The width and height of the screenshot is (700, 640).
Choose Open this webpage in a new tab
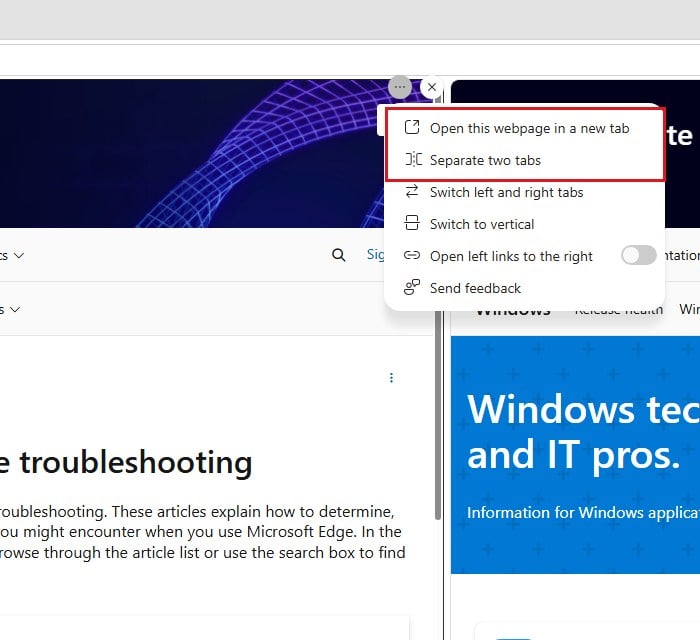pos(525,129)
